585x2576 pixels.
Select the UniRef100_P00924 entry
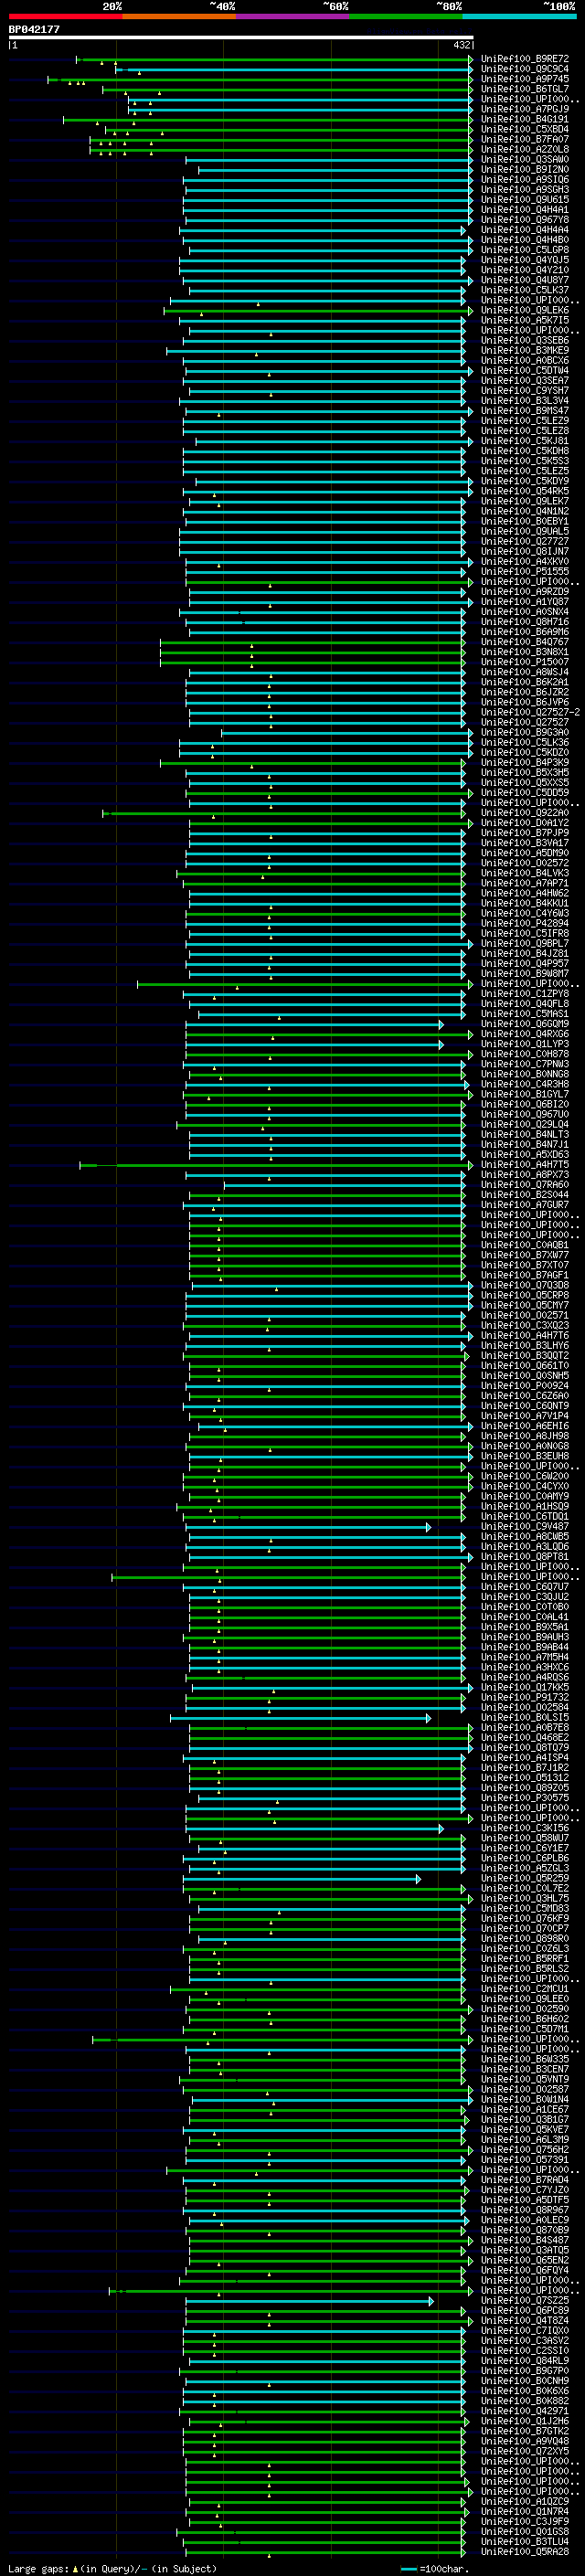tap(524, 1386)
